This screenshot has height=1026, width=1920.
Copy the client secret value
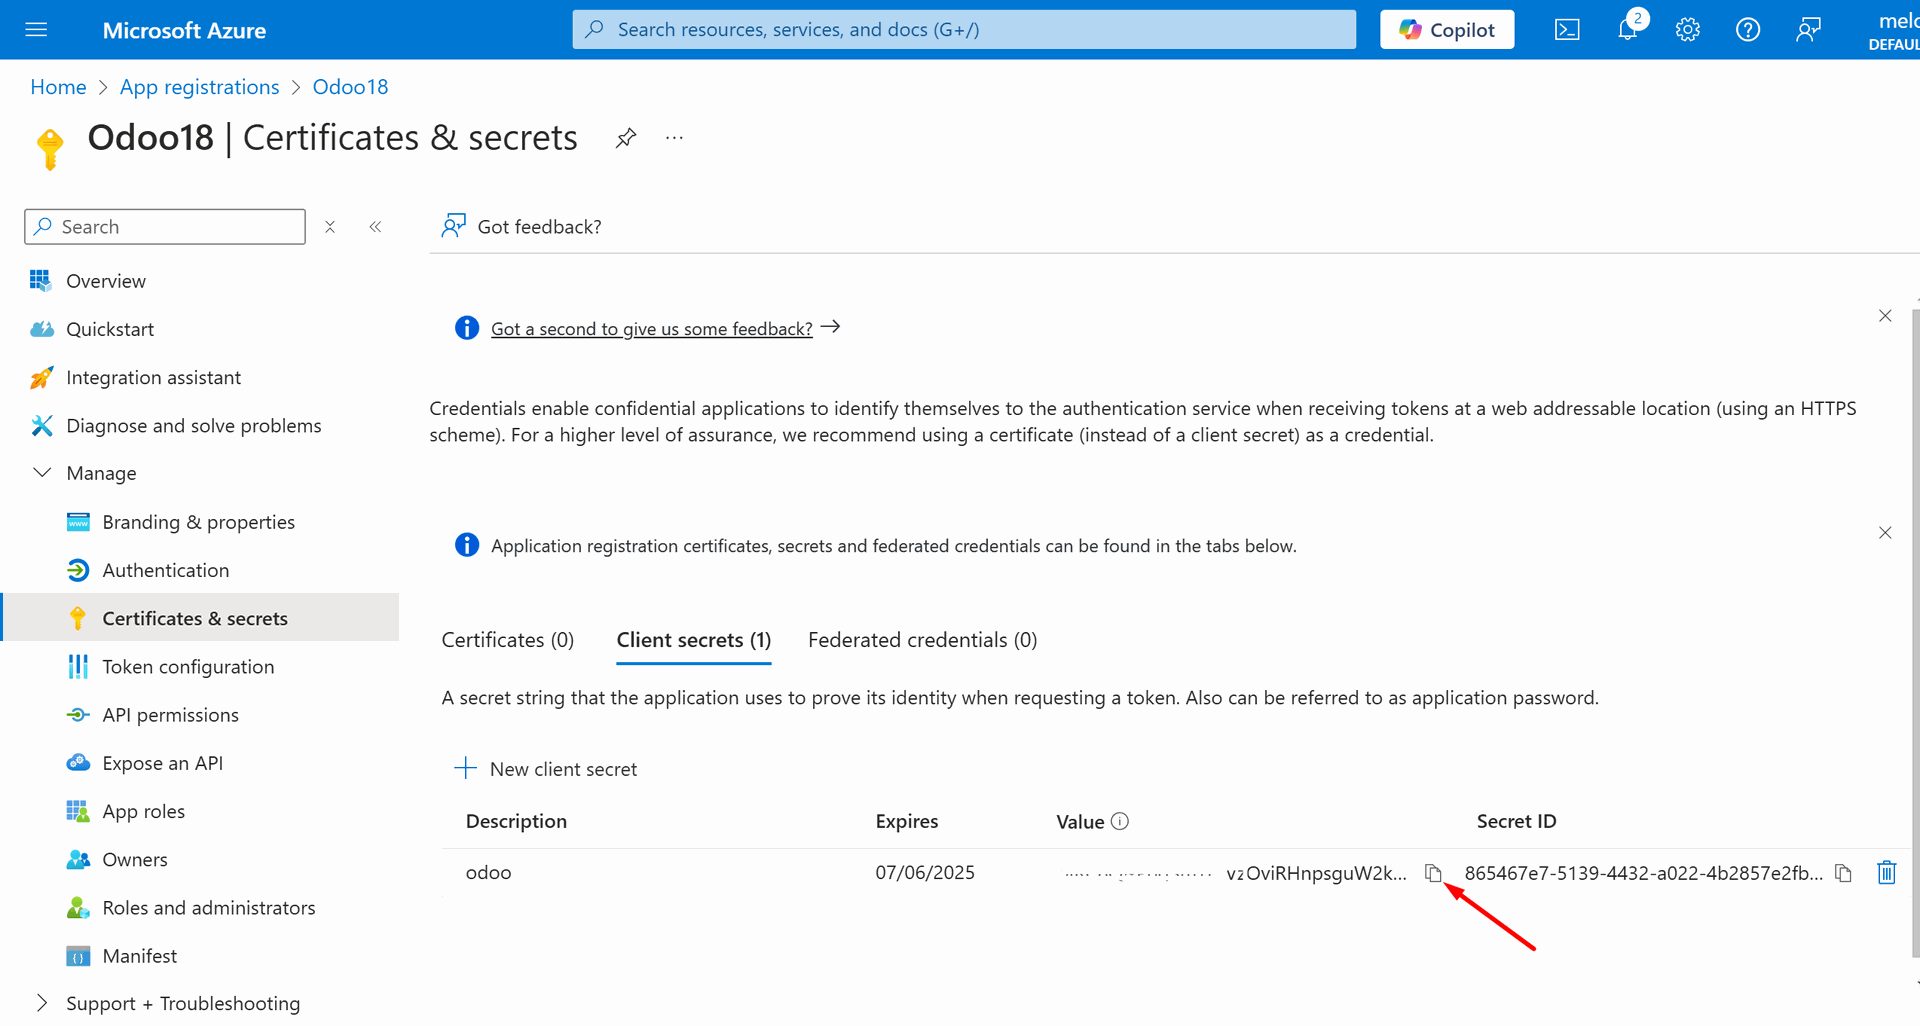[x=1433, y=873]
